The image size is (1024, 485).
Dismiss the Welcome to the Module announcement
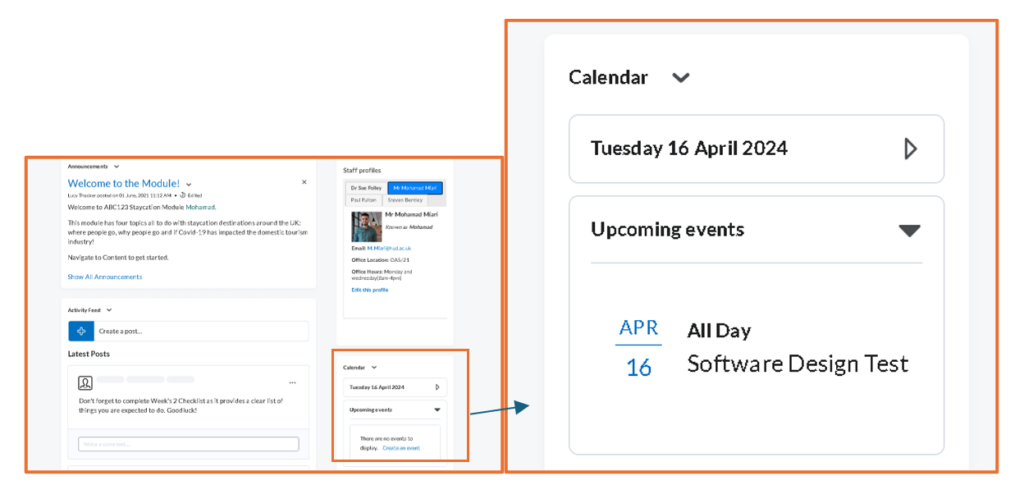pos(304,182)
